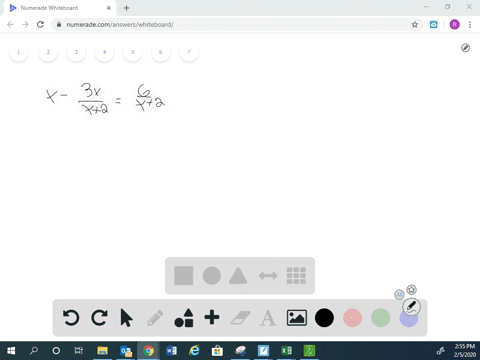Open Cortana from the taskbar

click(x=56, y=351)
